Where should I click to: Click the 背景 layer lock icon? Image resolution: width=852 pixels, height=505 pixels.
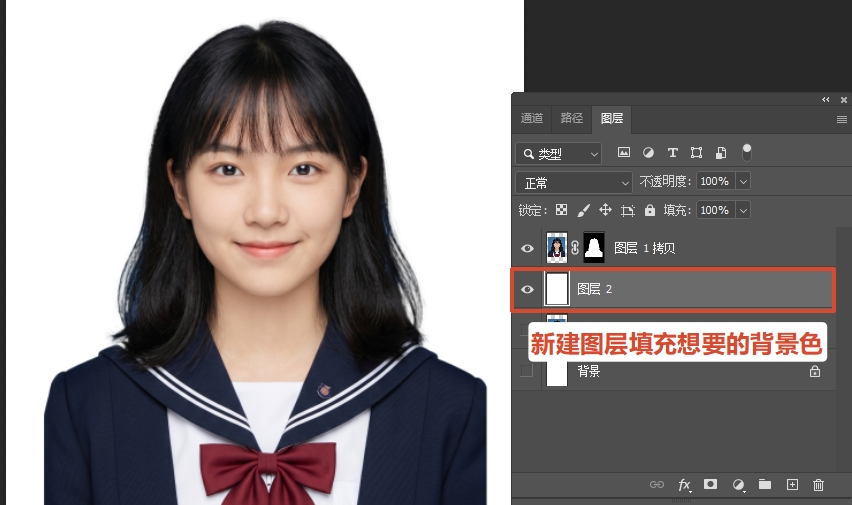tap(815, 371)
